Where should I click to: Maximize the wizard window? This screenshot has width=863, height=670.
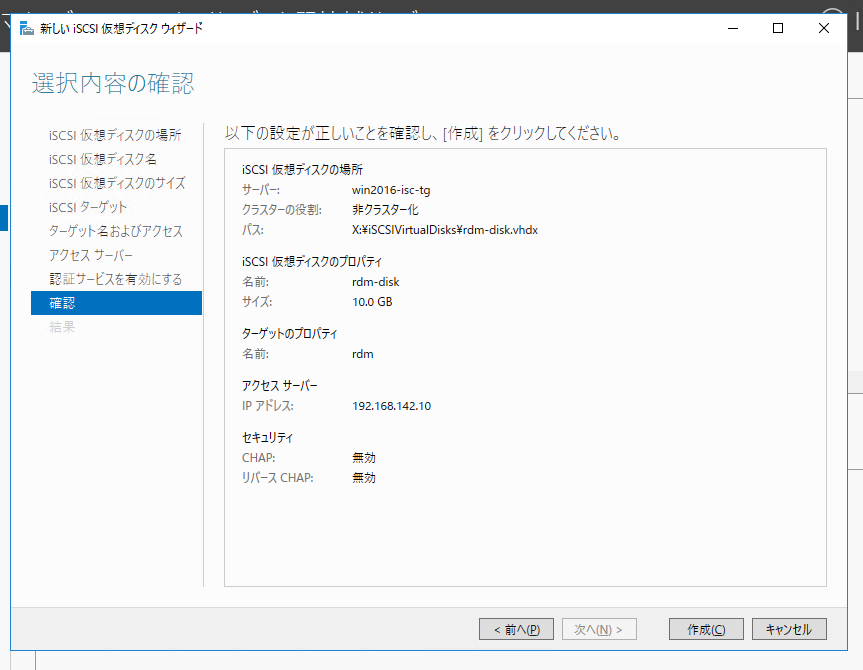coord(778,28)
